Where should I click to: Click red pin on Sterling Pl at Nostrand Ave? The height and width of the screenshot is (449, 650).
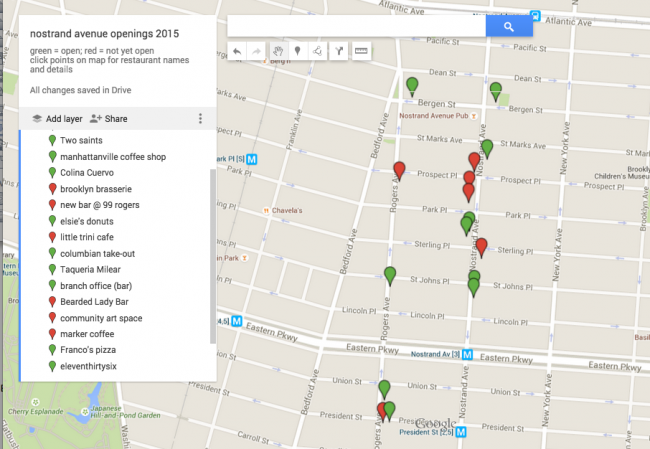(481, 248)
